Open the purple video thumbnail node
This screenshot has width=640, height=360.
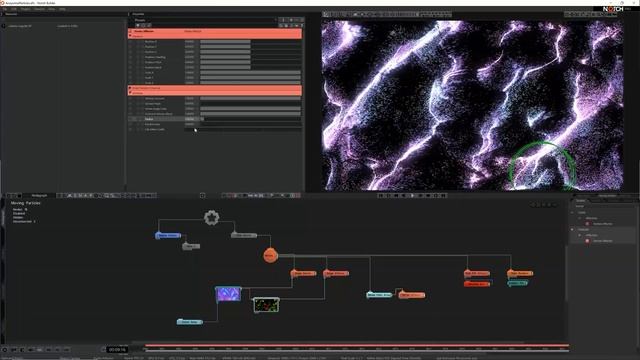[x=228, y=294]
